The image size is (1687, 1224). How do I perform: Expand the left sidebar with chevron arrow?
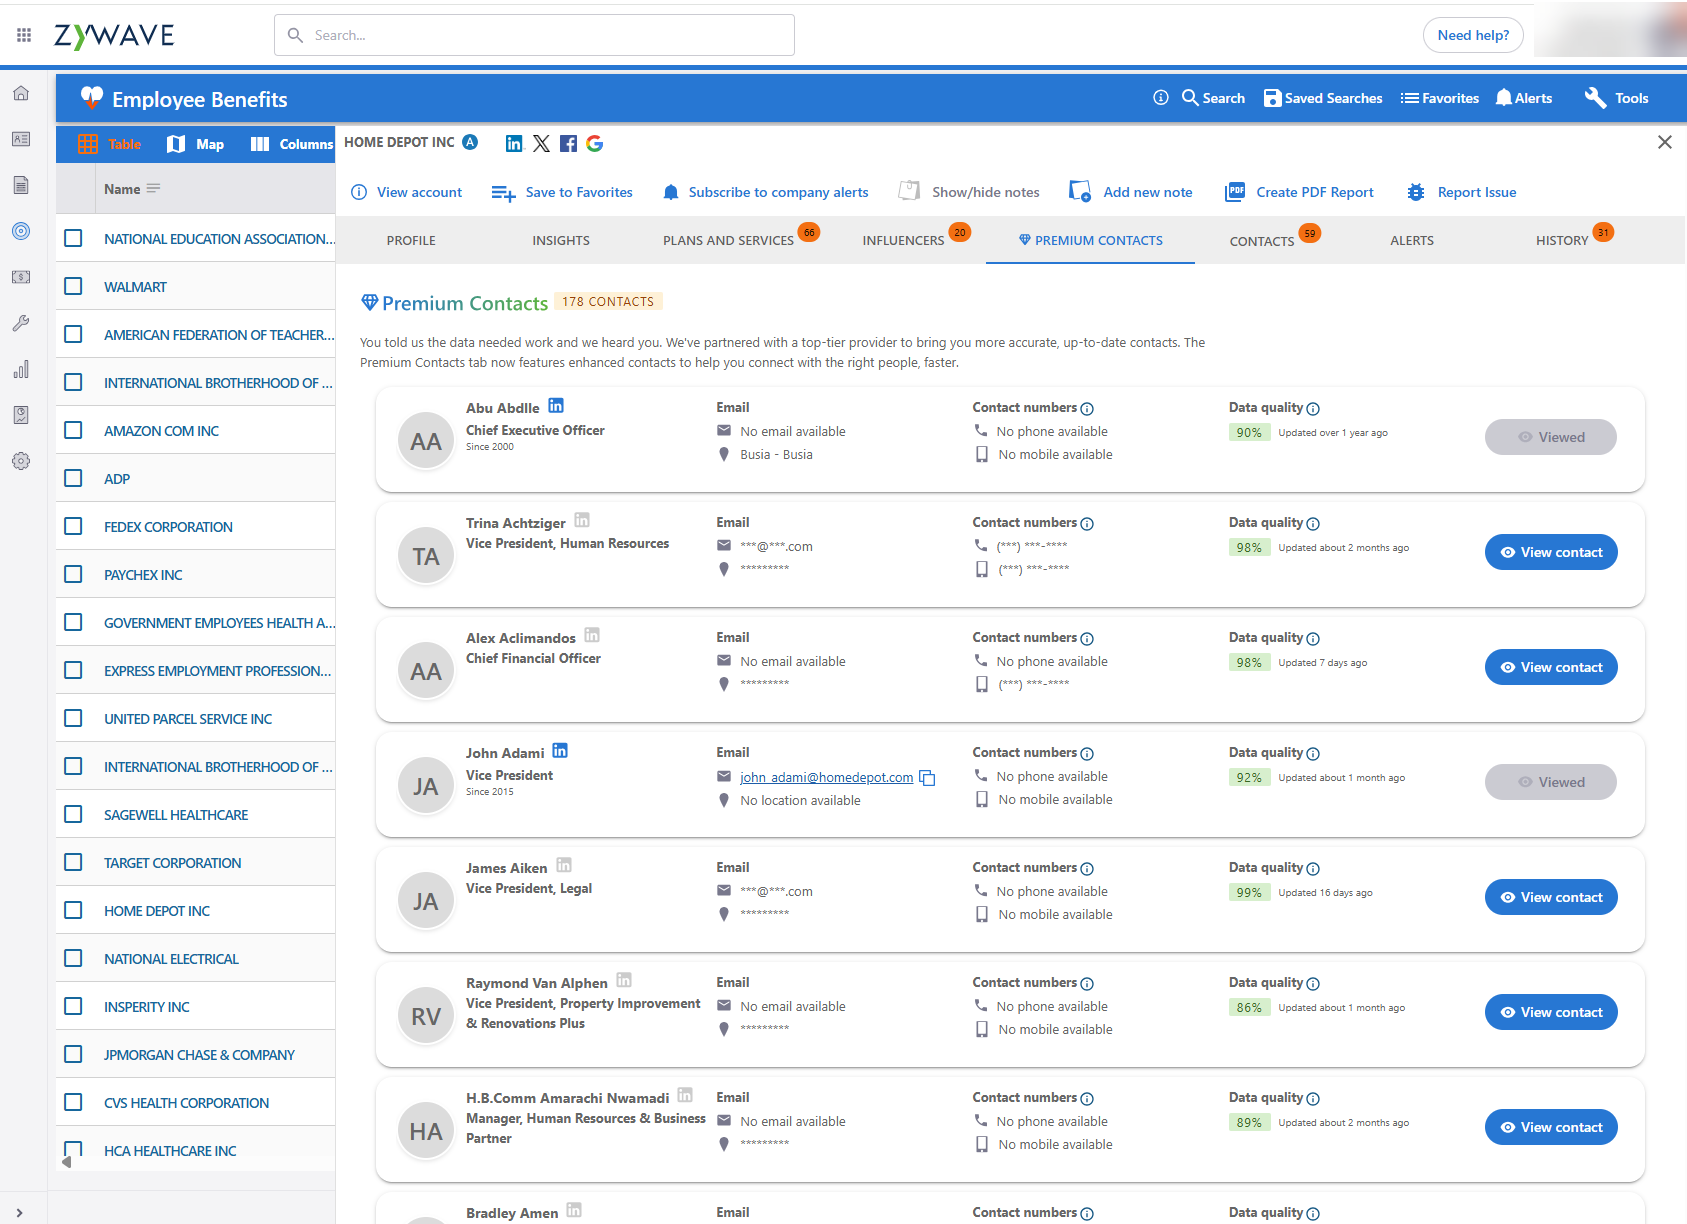pos(19,1212)
